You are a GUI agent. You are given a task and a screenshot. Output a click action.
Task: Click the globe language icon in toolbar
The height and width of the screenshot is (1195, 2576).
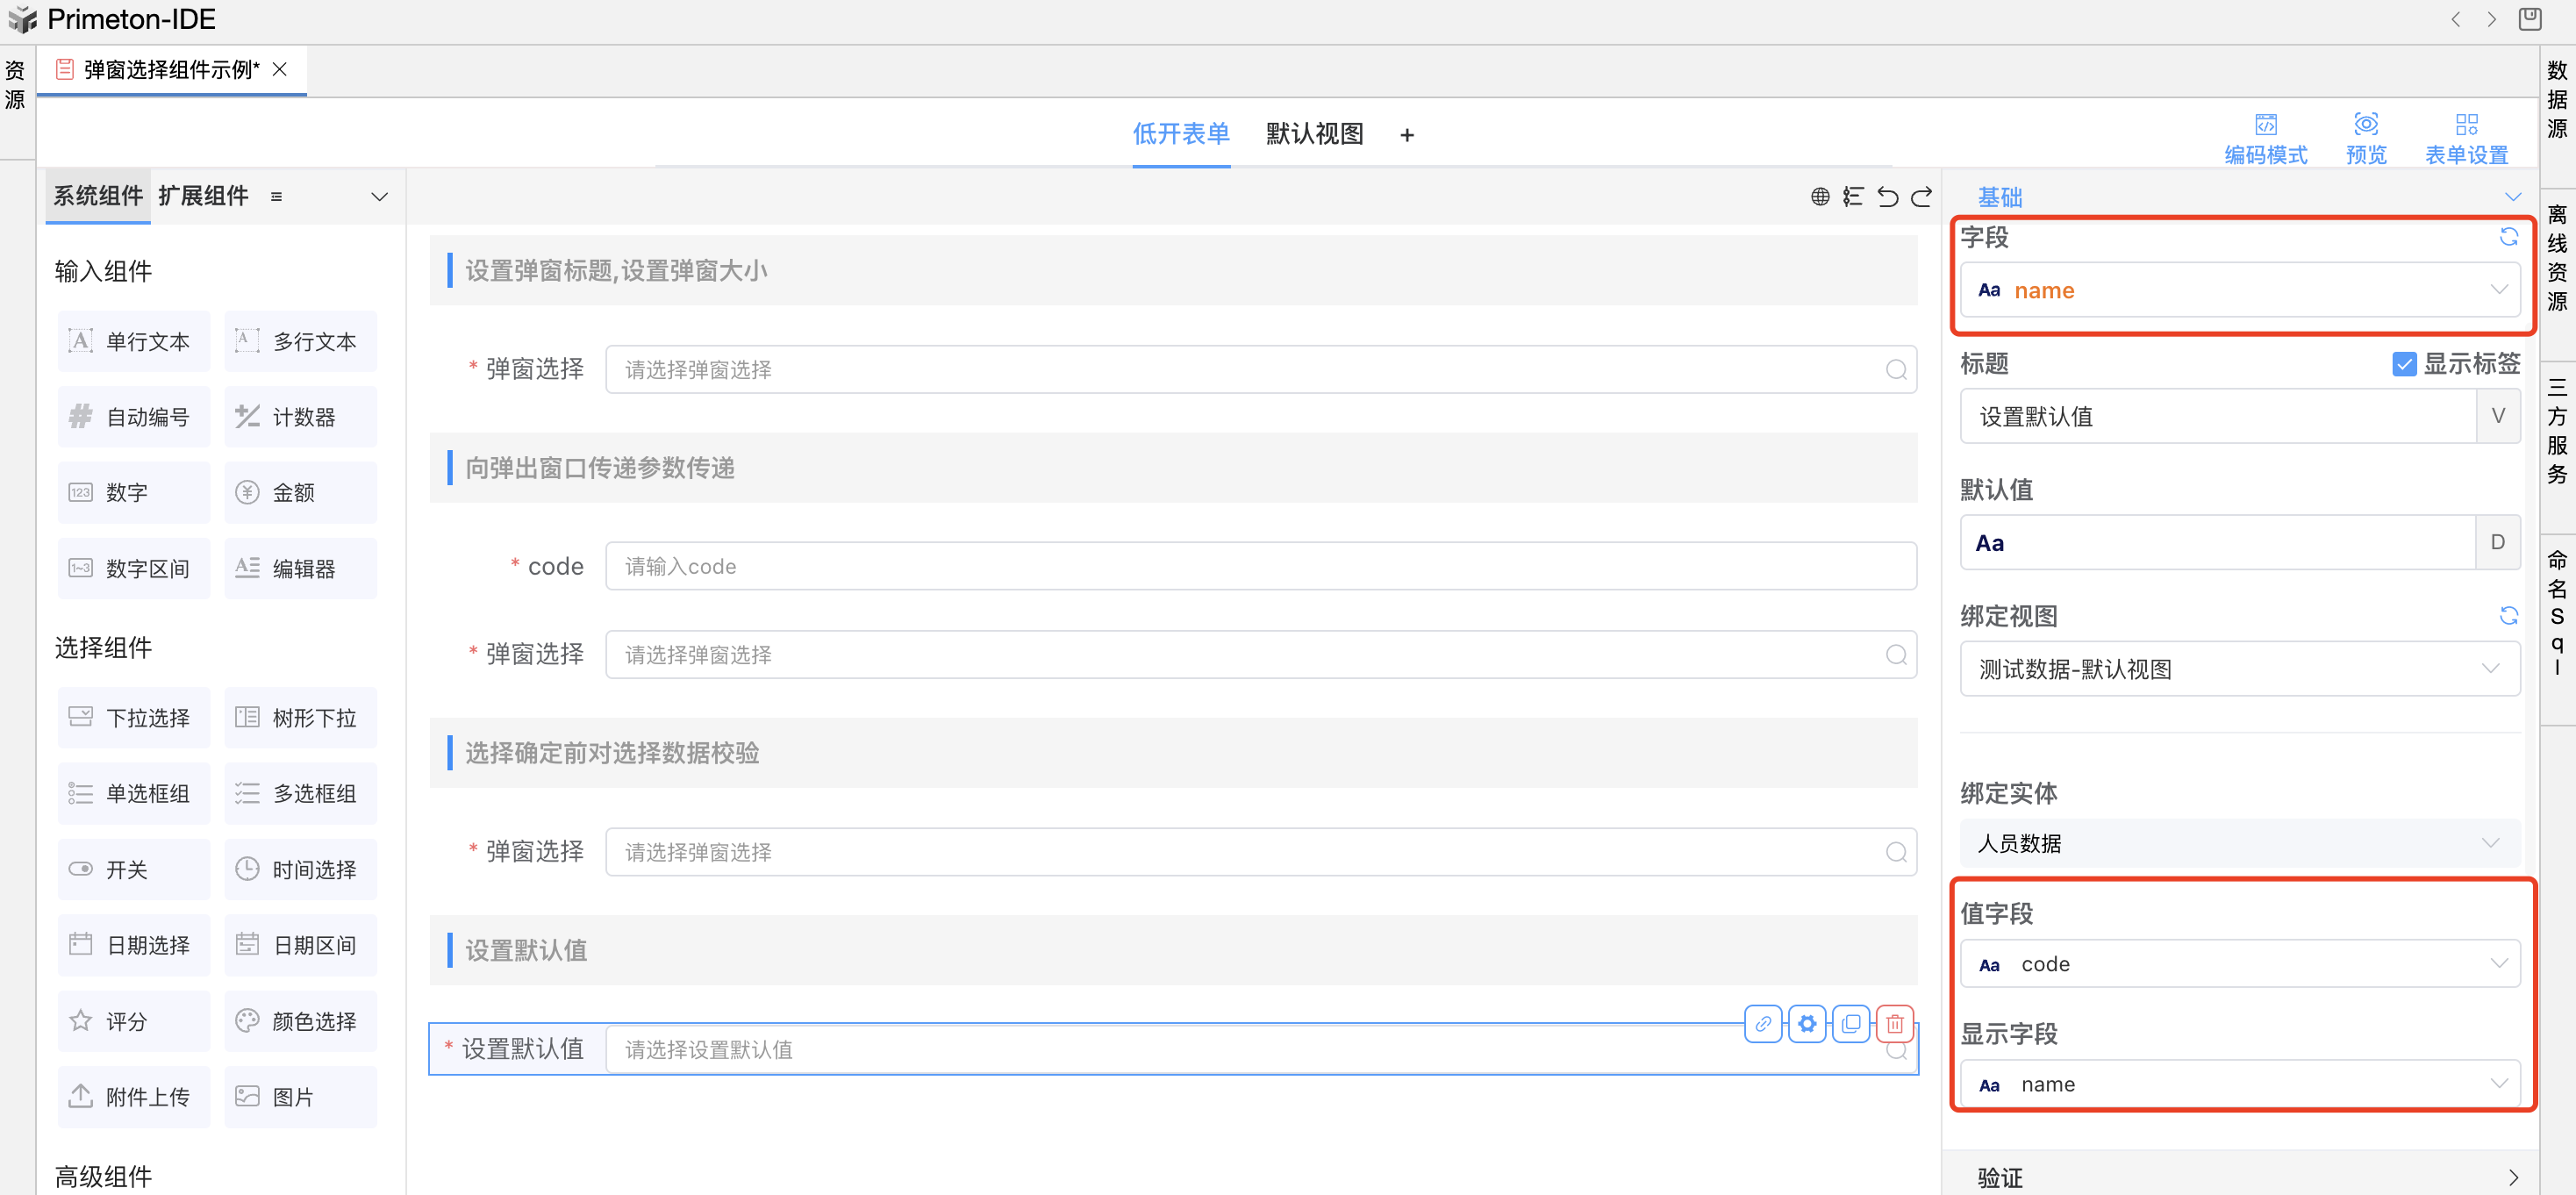click(1820, 197)
